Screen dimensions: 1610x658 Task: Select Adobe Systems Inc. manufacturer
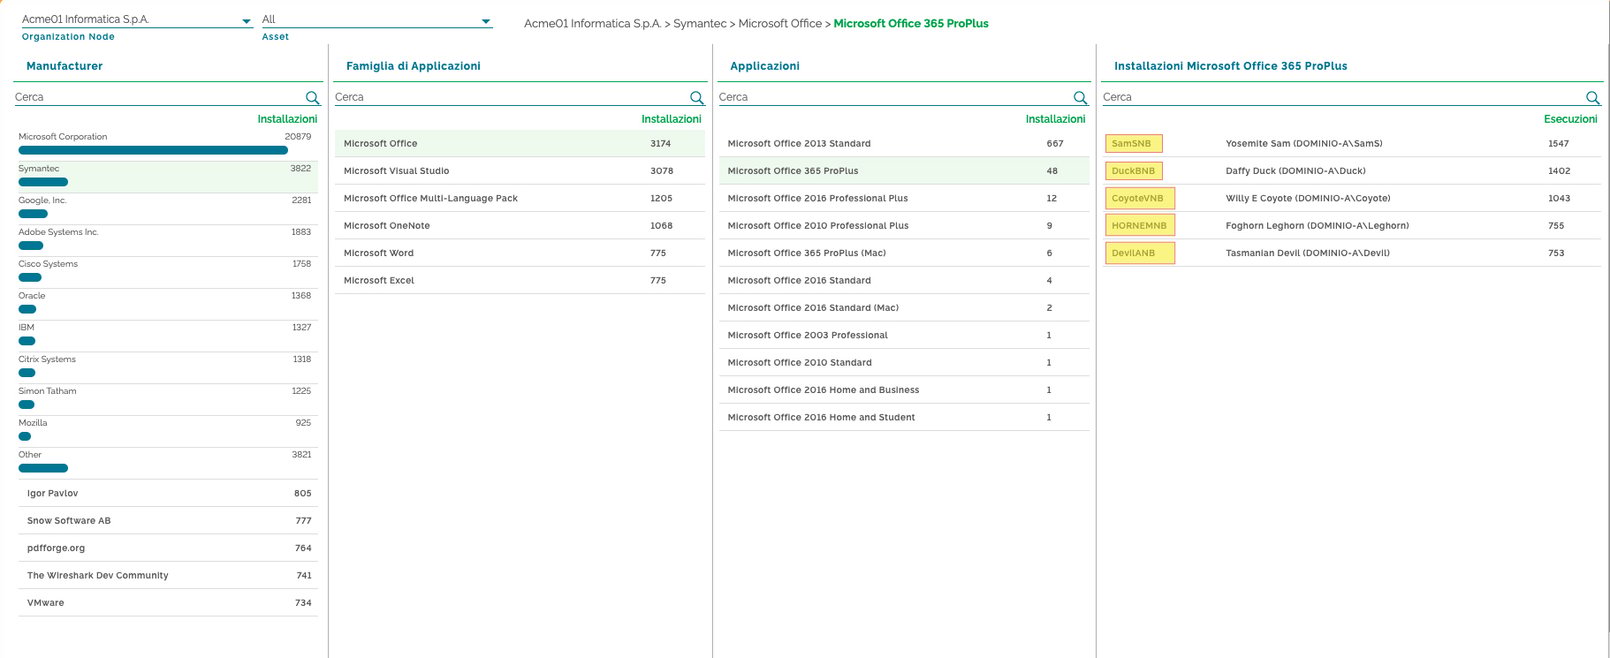[x=166, y=240]
